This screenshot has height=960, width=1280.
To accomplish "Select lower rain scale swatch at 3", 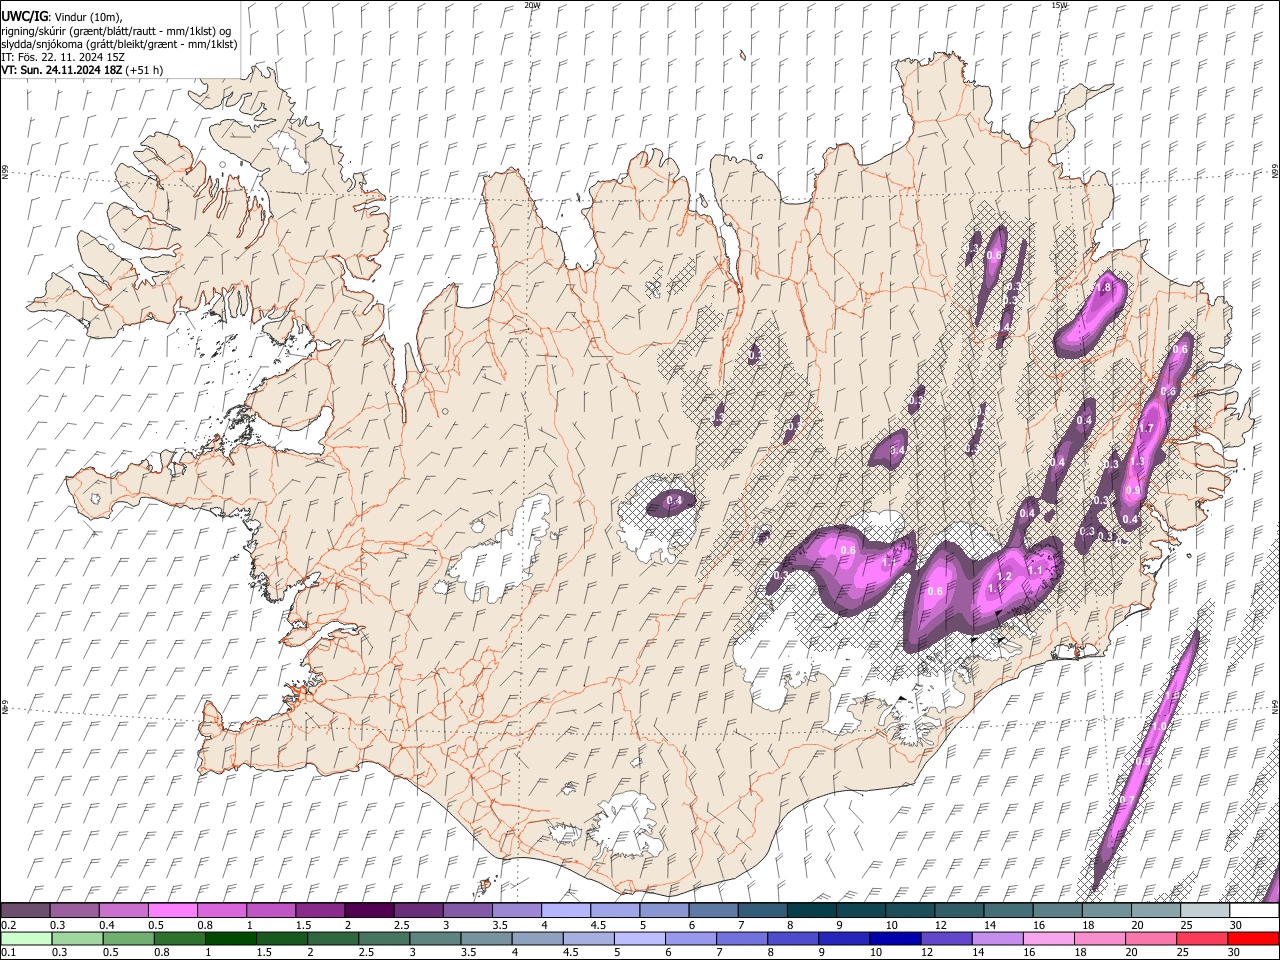I will [435, 939].
